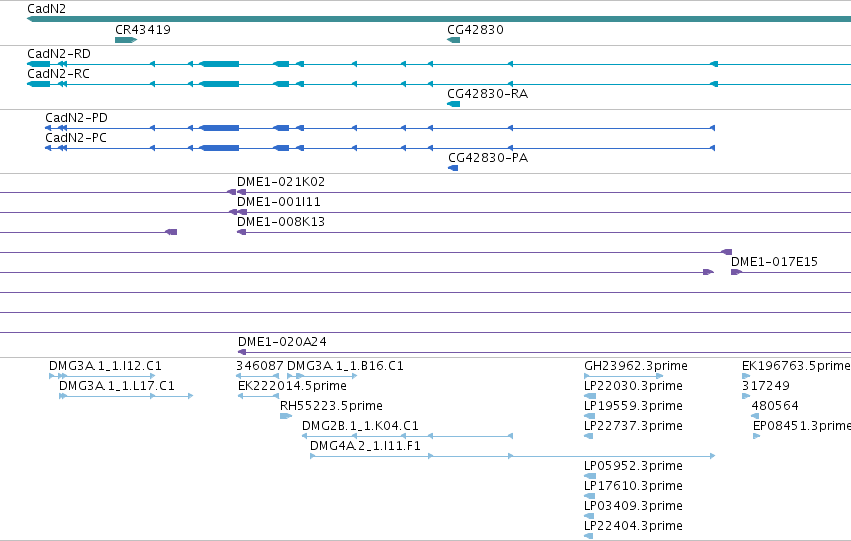
Task: Click the CG42830-RA transcript label
Action: click(487, 94)
